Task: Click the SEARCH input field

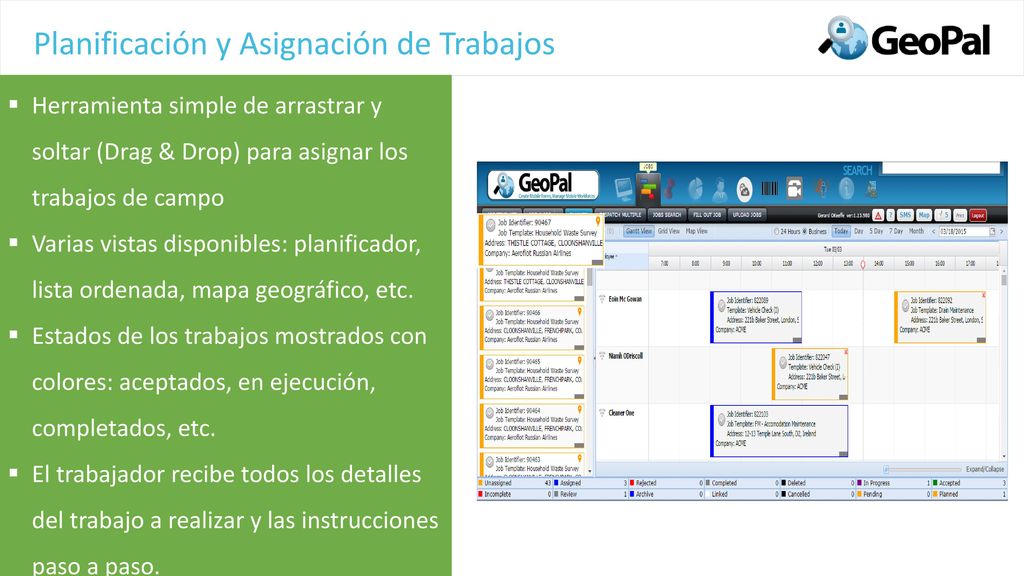Action: (940, 168)
